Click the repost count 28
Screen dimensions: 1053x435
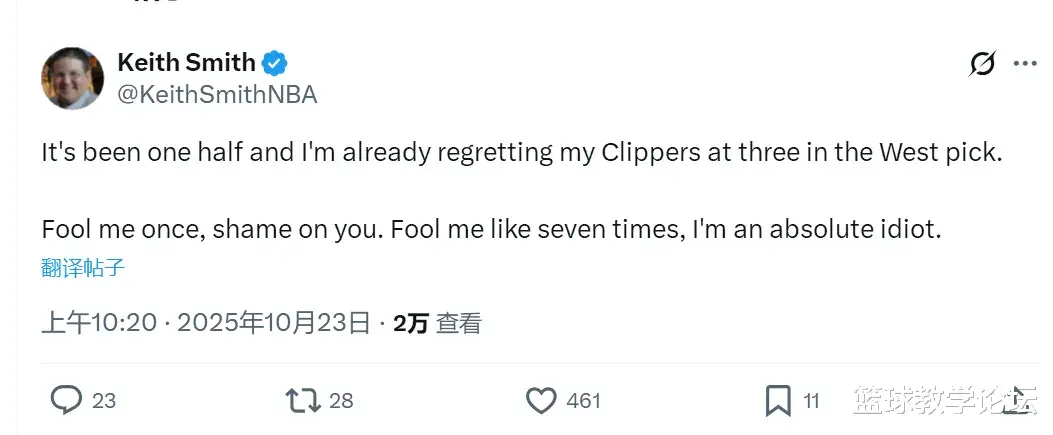tap(341, 401)
